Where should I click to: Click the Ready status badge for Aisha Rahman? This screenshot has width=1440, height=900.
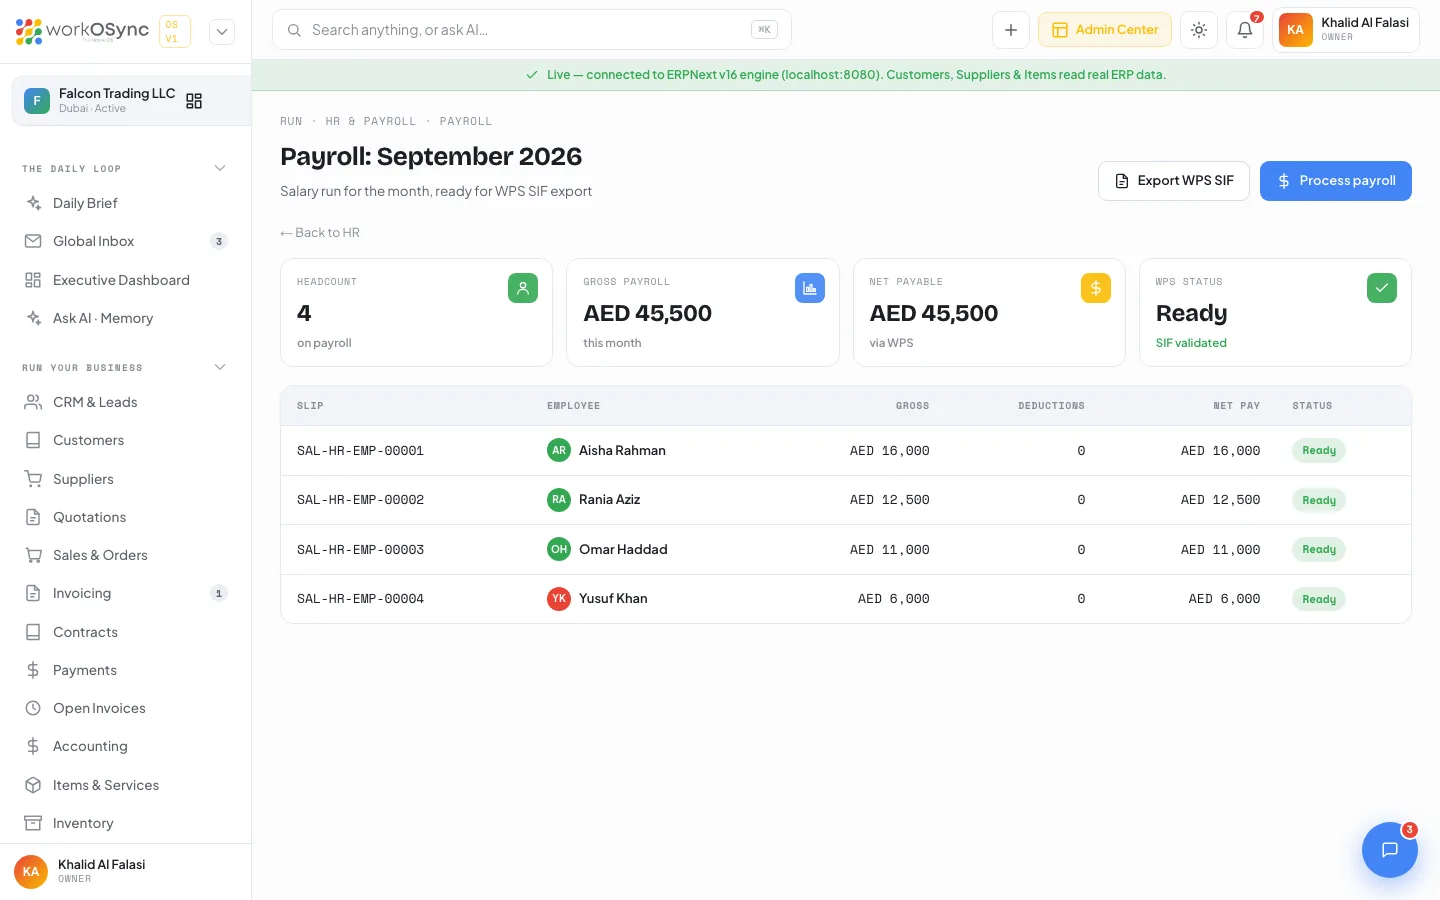tap(1319, 451)
